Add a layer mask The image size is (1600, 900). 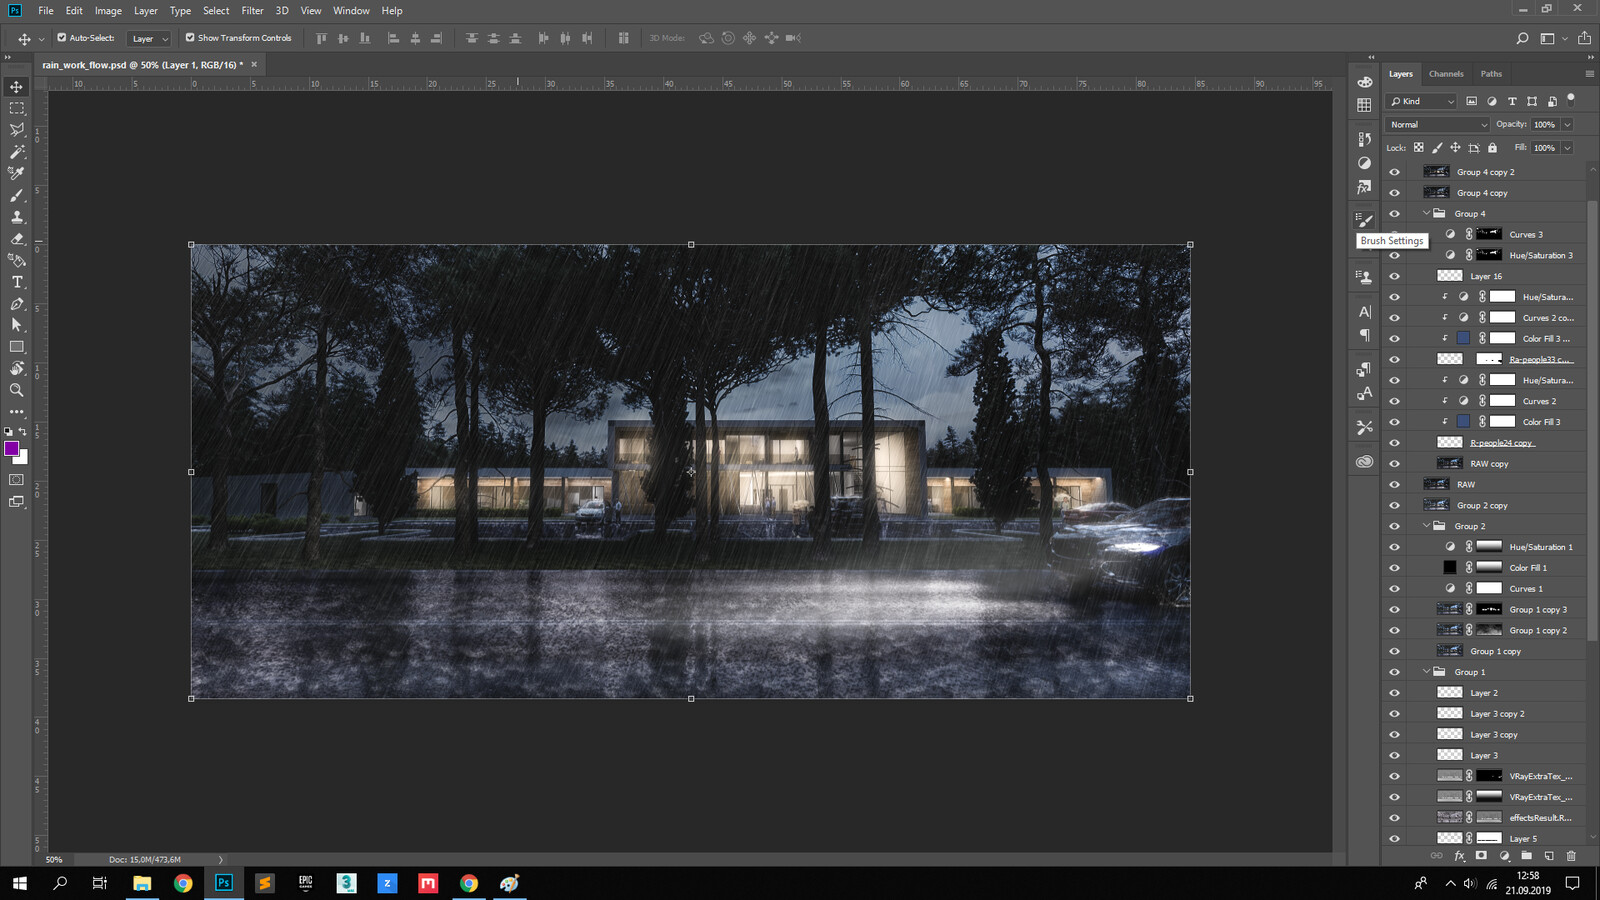[1482, 856]
